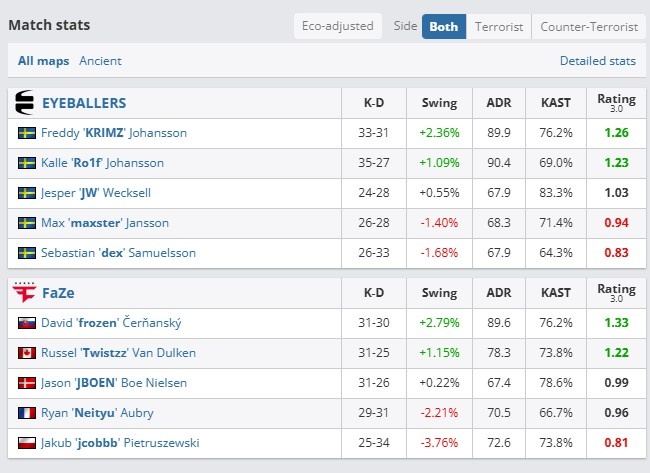Viewport: 650px width, 473px height.
Task: Open Kalle 'Ro1f' Johansson's player profile
Action: point(102,163)
